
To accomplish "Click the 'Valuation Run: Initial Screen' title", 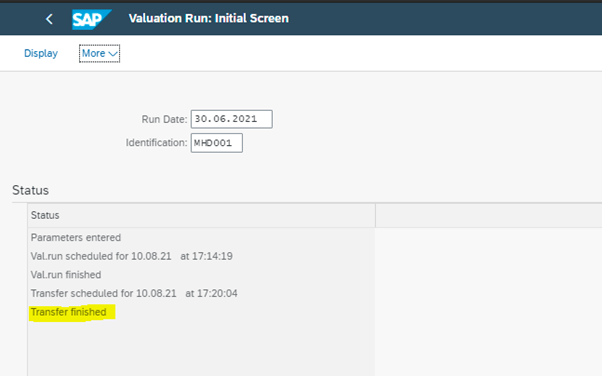I will [208, 18].
